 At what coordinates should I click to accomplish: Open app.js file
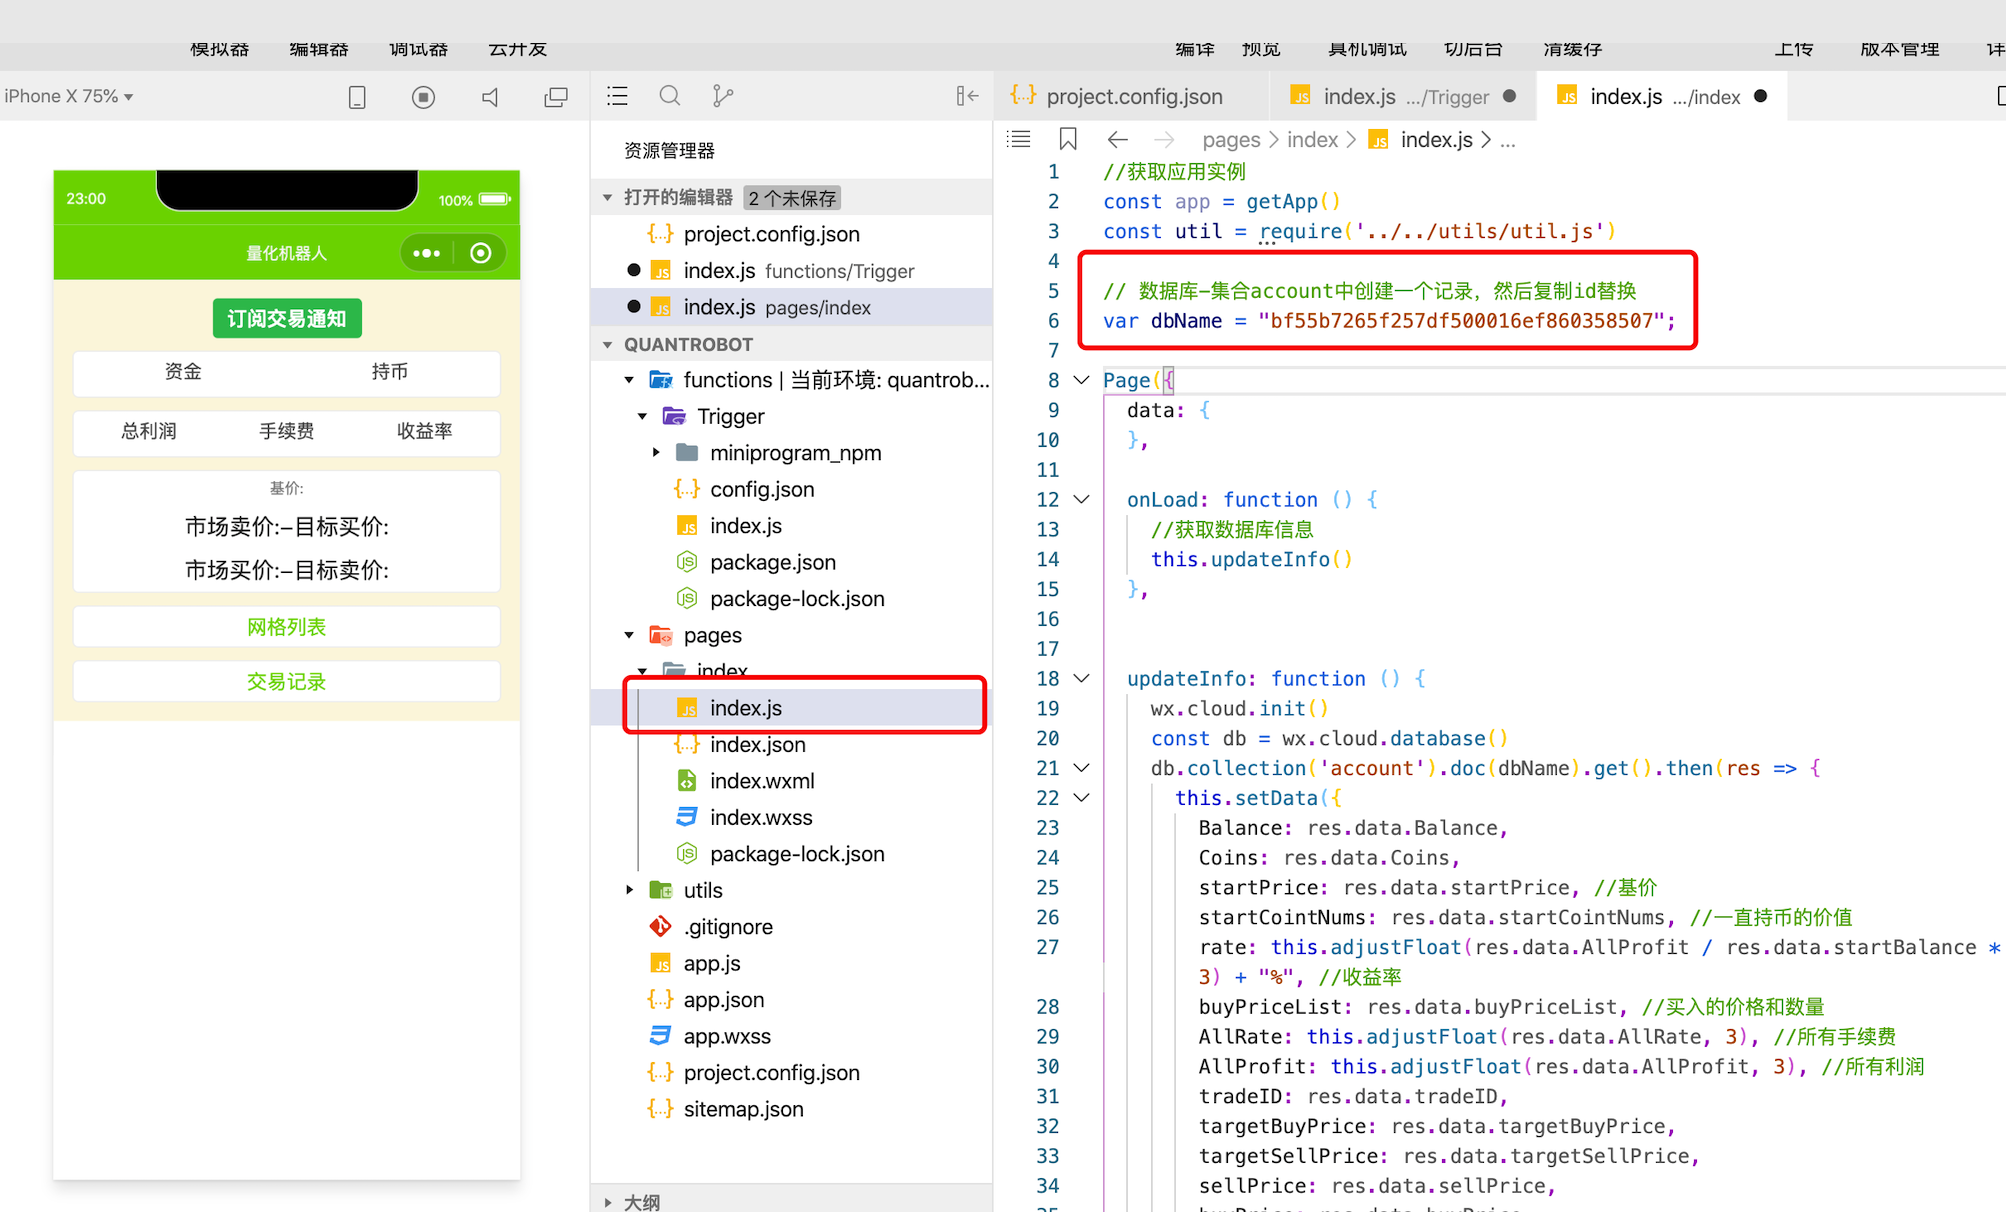tap(792, 963)
